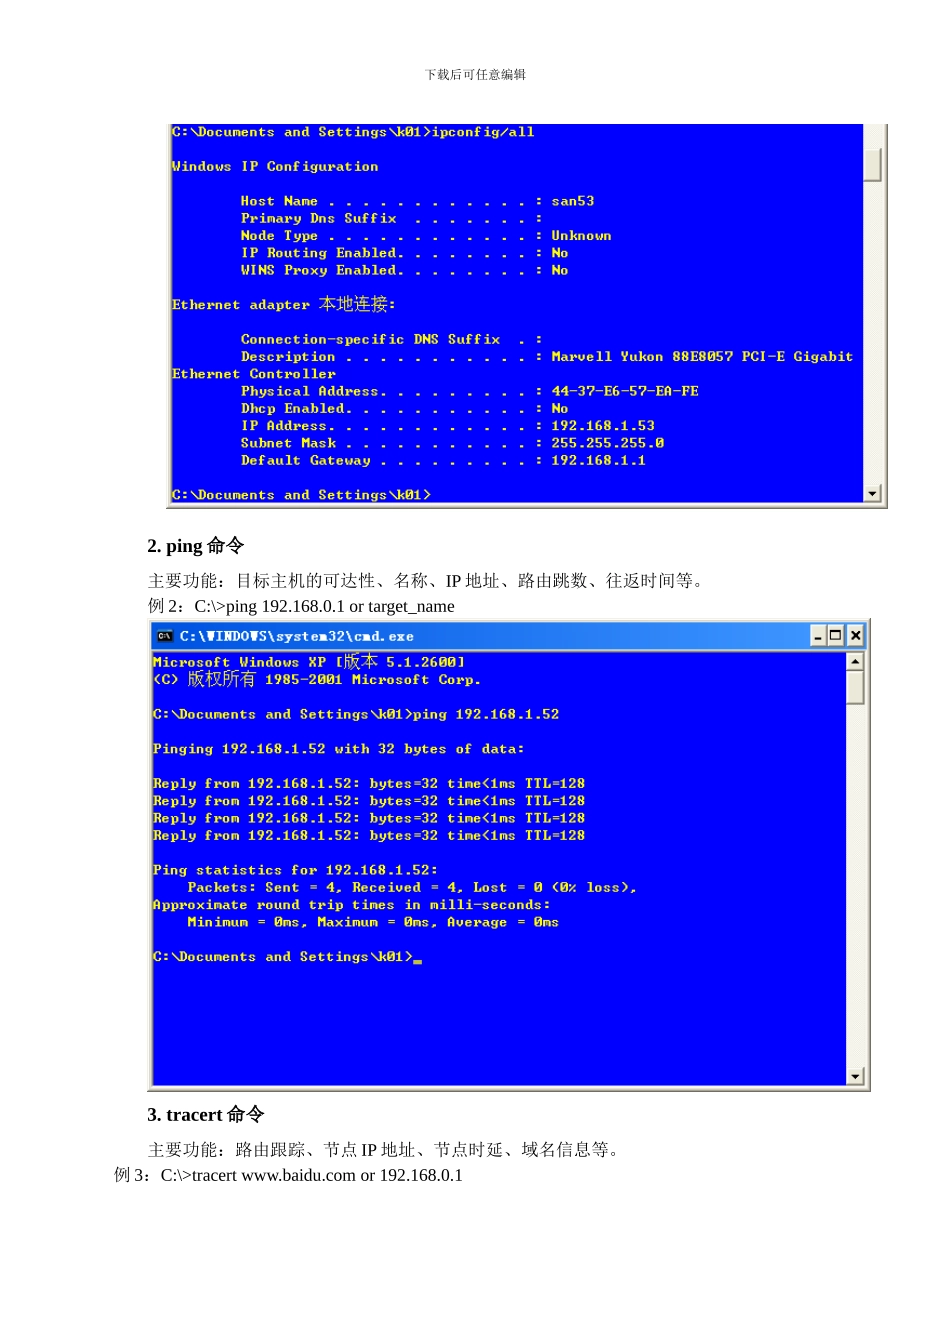Click the '2. ping 命令' heading
Image resolution: width=950 pixels, height=1344 pixels.
[196, 546]
